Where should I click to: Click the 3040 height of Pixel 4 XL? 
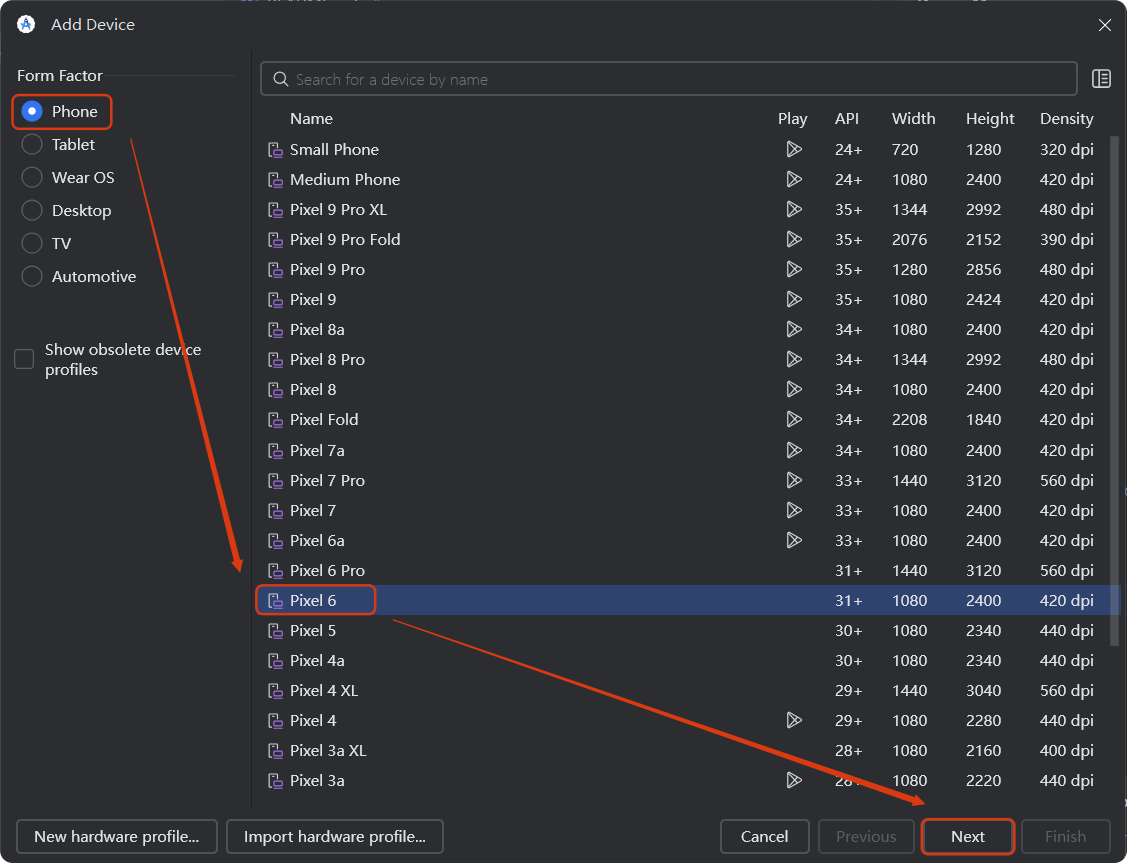(x=983, y=691)
